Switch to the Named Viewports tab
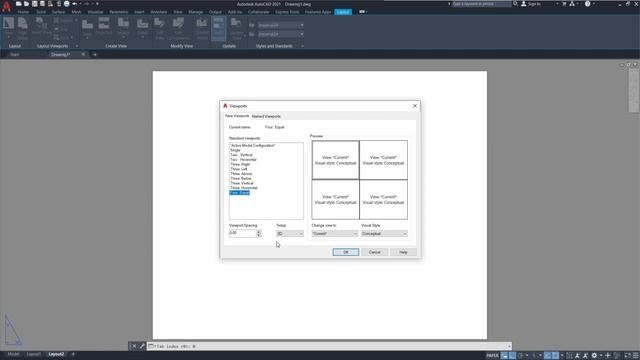Screen dimensions: 640x360 click(266, 116)
